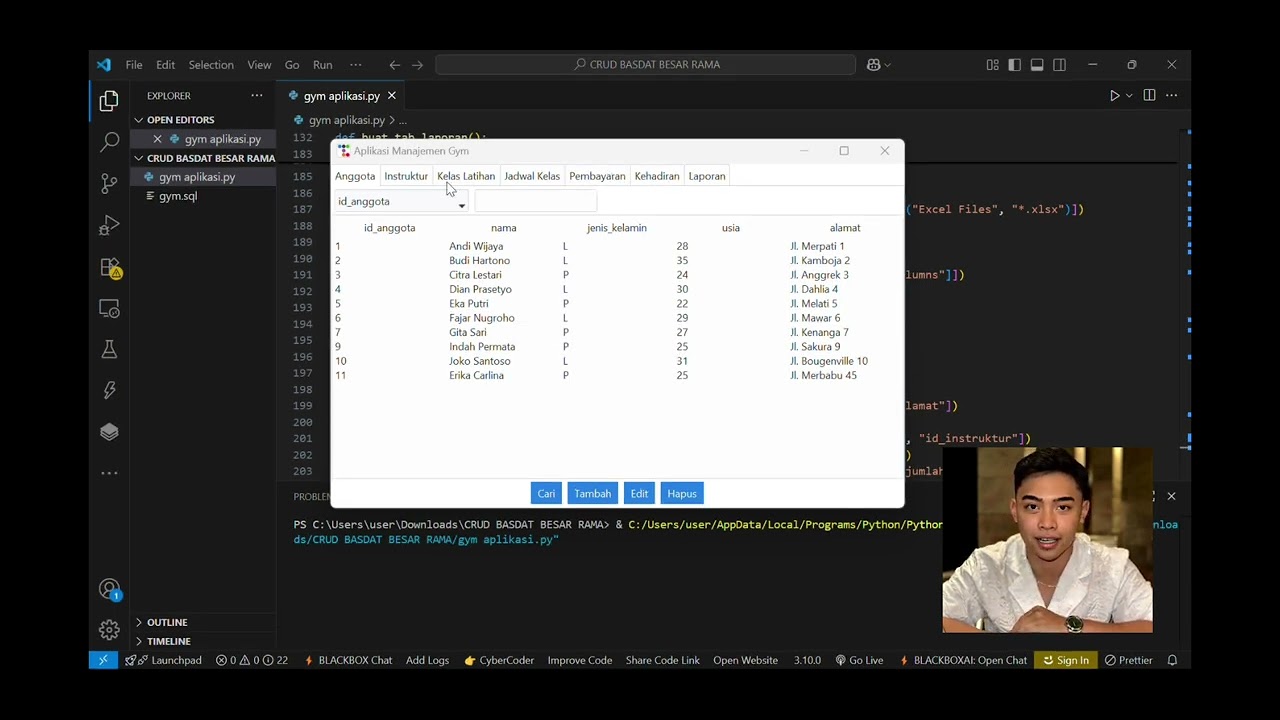Click the Python 3.10.0 version in status bar

pos(807,660)
